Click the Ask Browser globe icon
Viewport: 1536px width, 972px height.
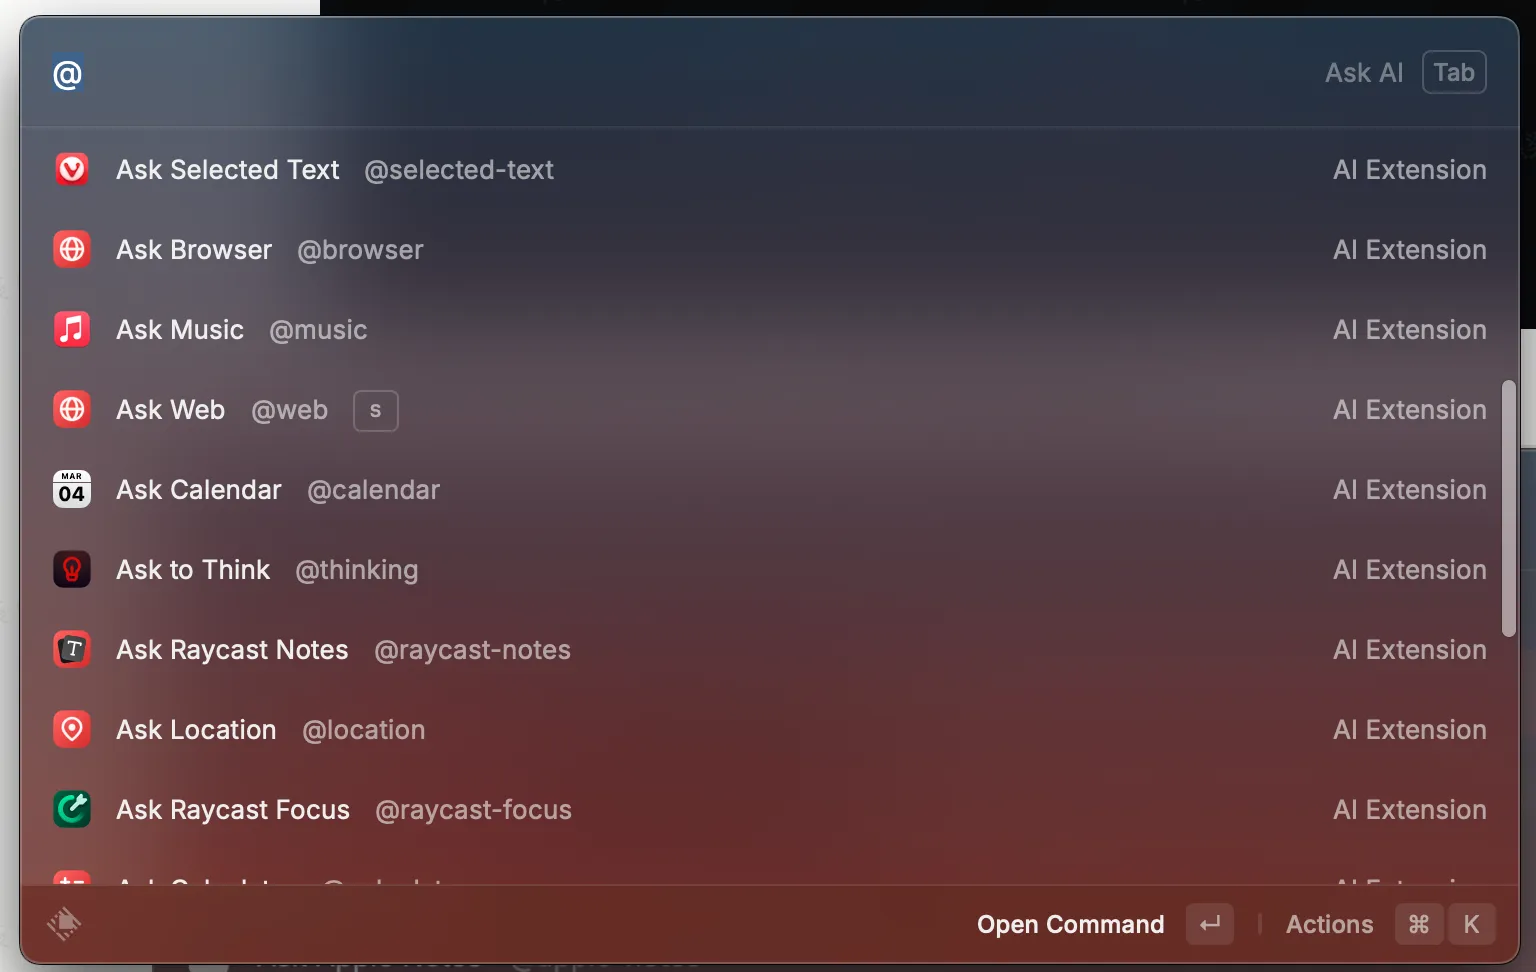(x=72, y=249)
